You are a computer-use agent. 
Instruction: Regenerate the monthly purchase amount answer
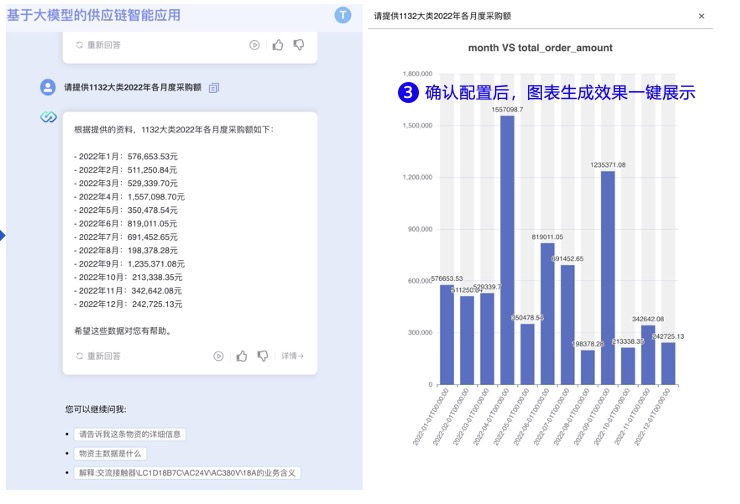coord(98,356)
